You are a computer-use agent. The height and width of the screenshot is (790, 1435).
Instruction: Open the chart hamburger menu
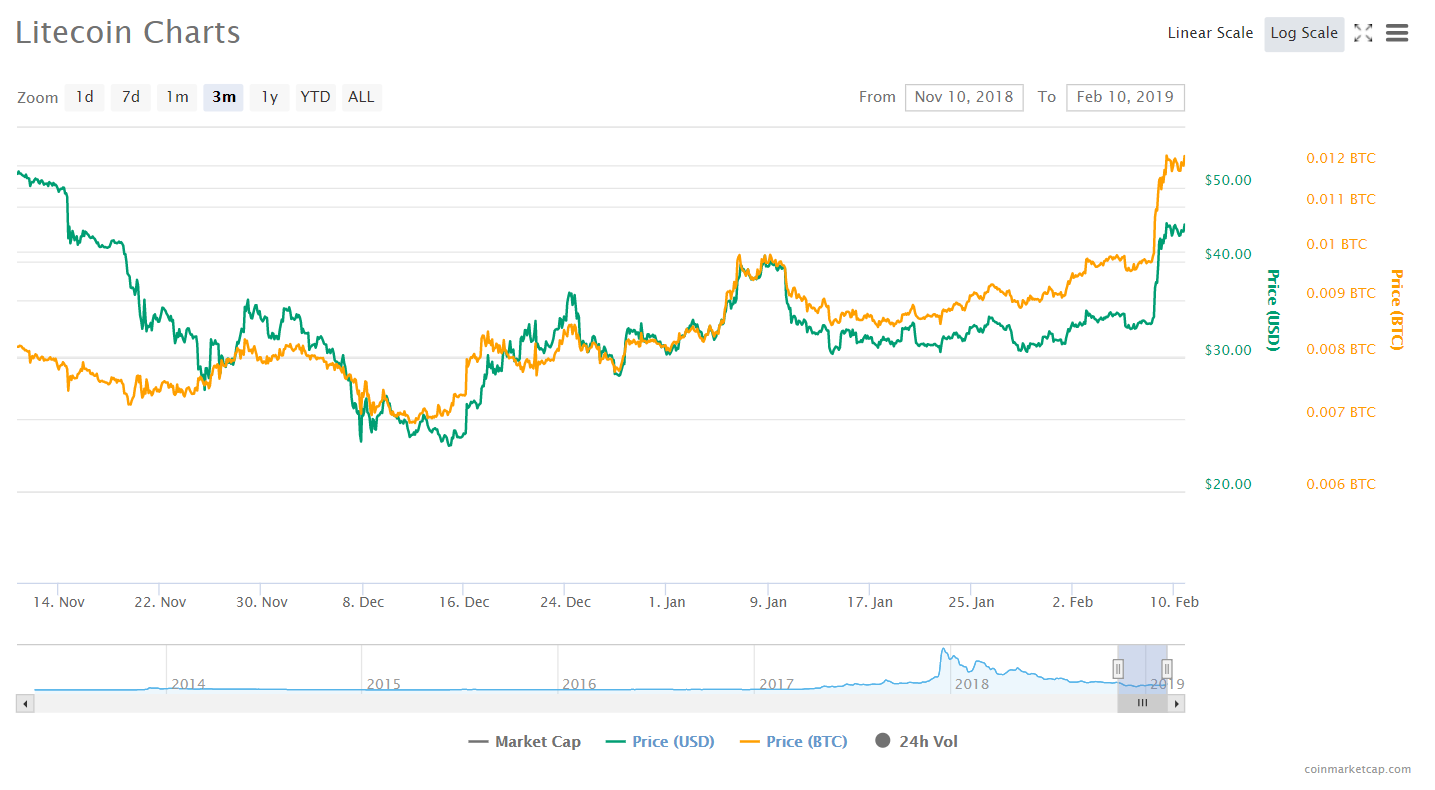click(x=1397, y=33)
